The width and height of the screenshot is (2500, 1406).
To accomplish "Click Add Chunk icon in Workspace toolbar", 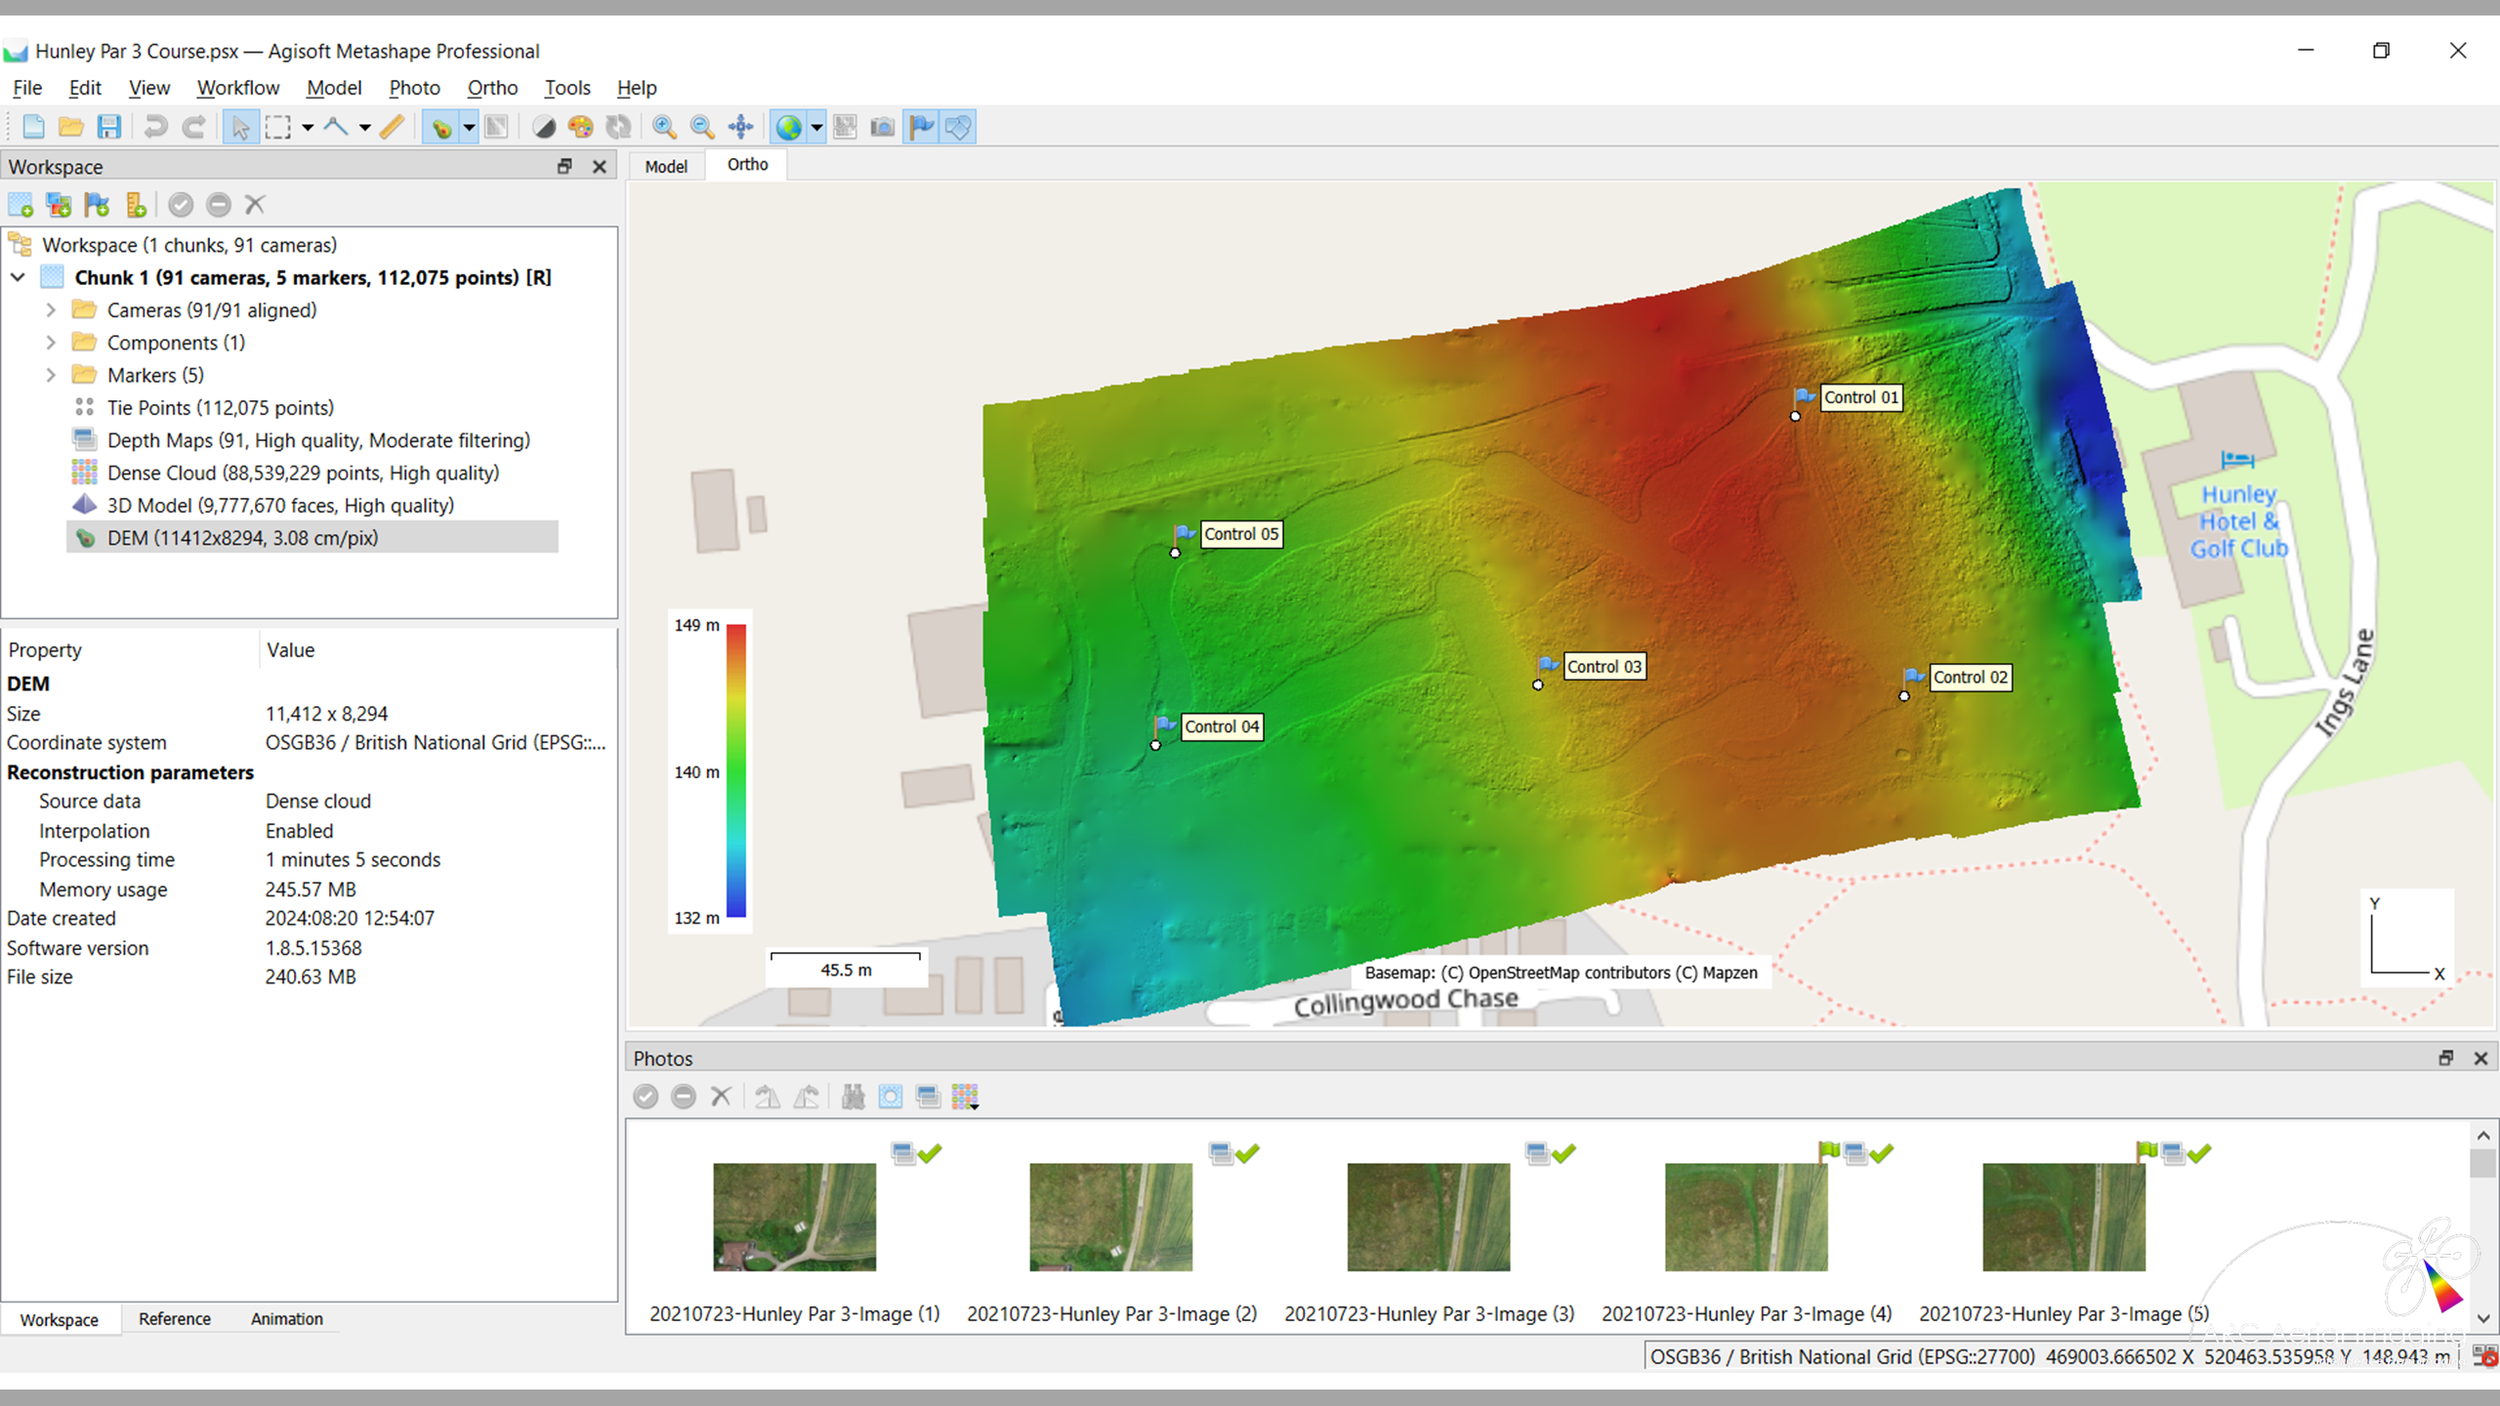I will coord(21,205).
